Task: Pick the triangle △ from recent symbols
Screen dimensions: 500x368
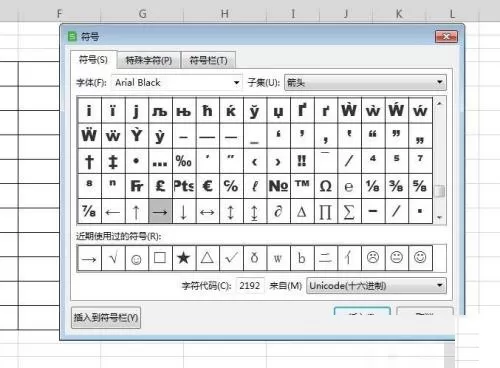Action: tap(208, 258)
